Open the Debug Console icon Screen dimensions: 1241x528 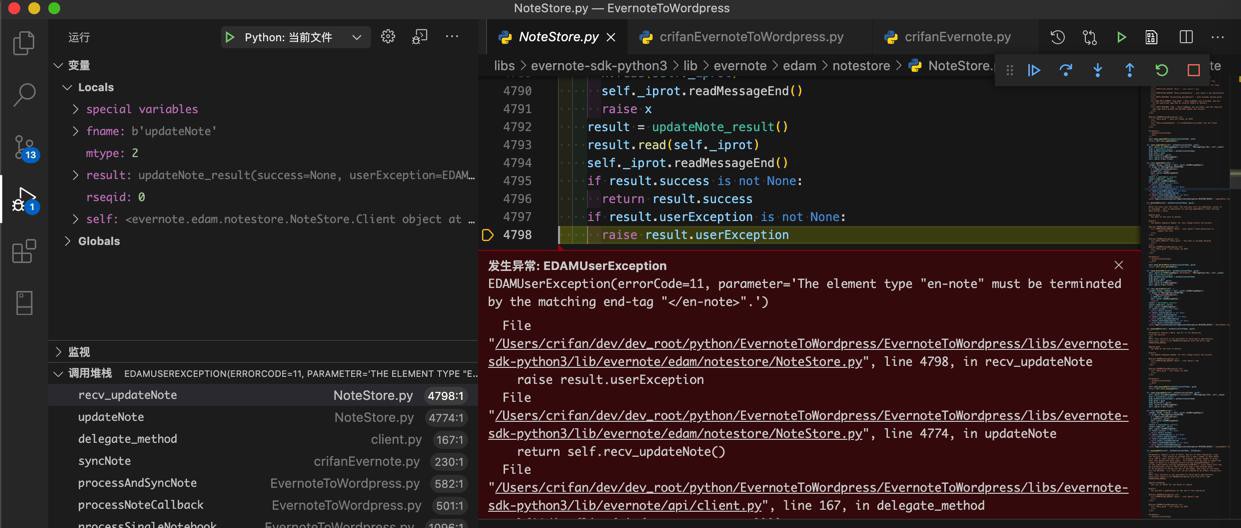coord(420,37)
